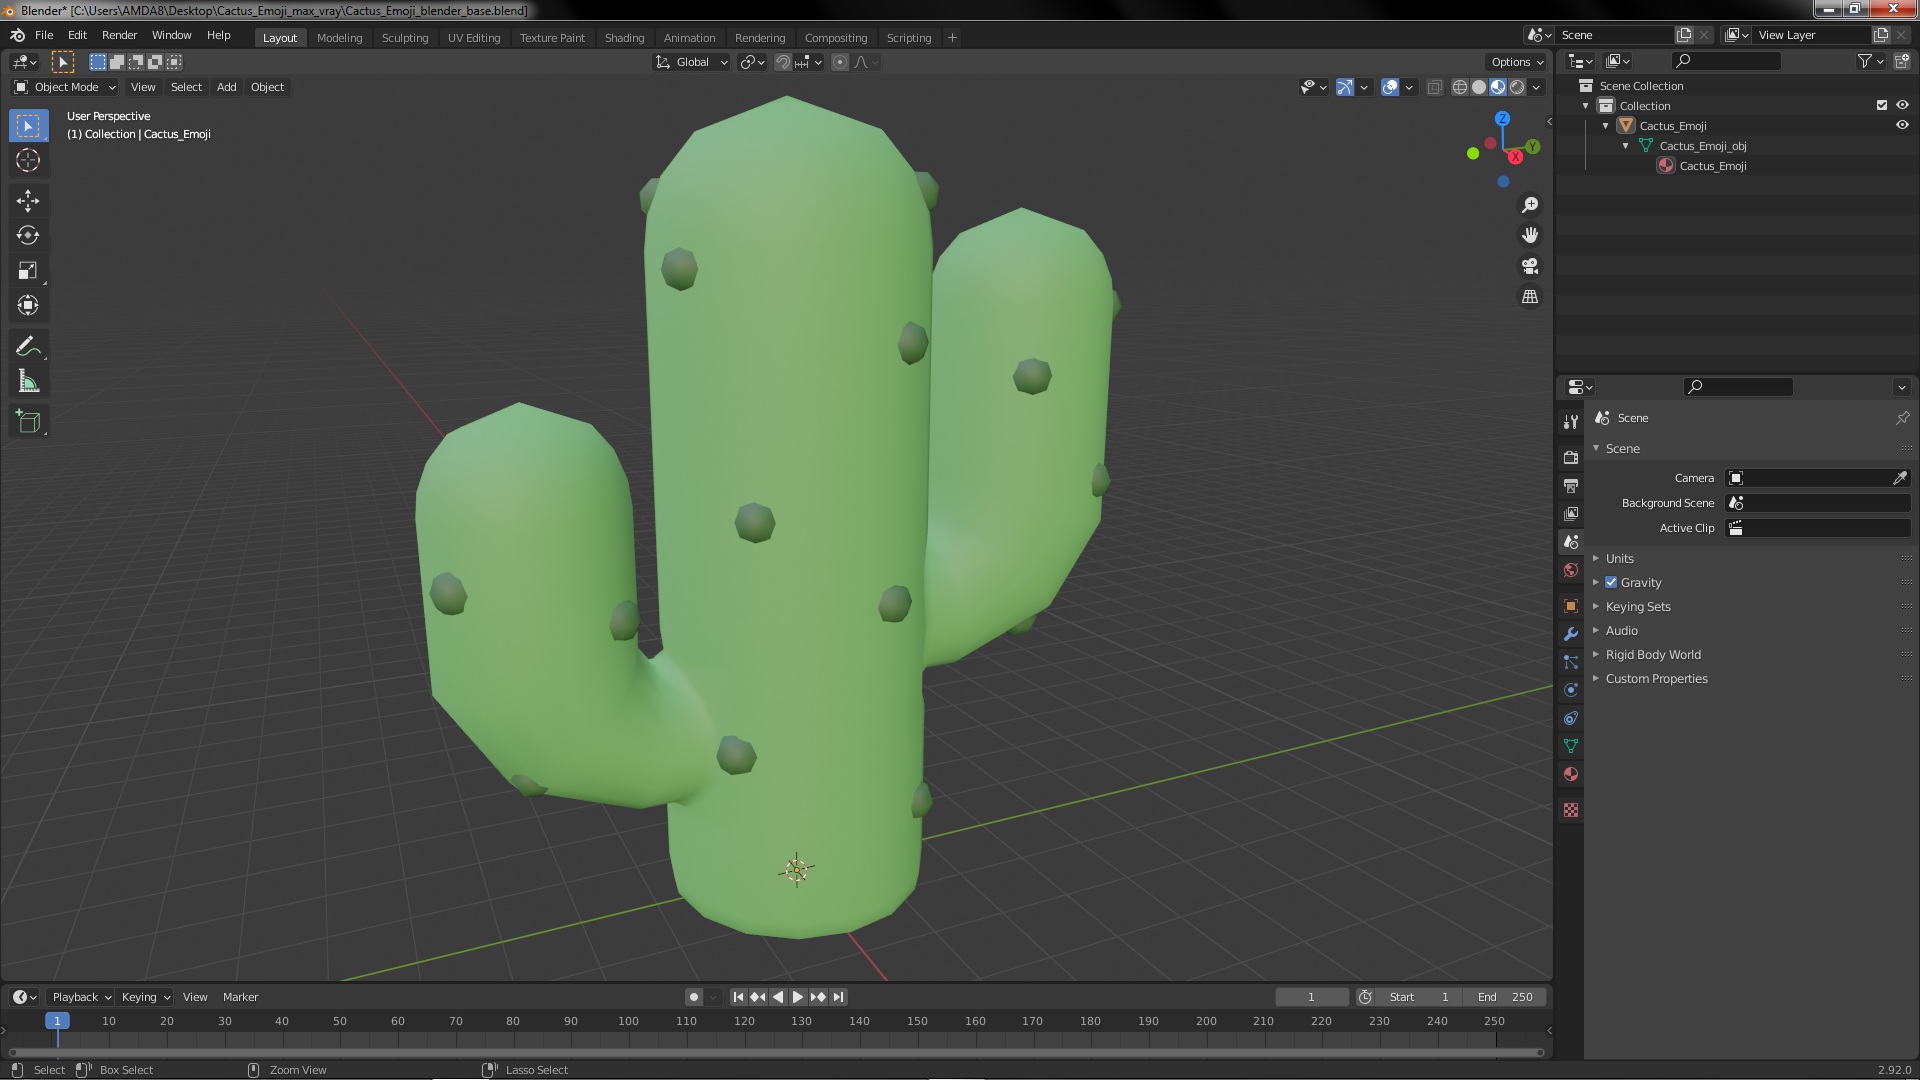Select the Measure tool

[28, 382]
